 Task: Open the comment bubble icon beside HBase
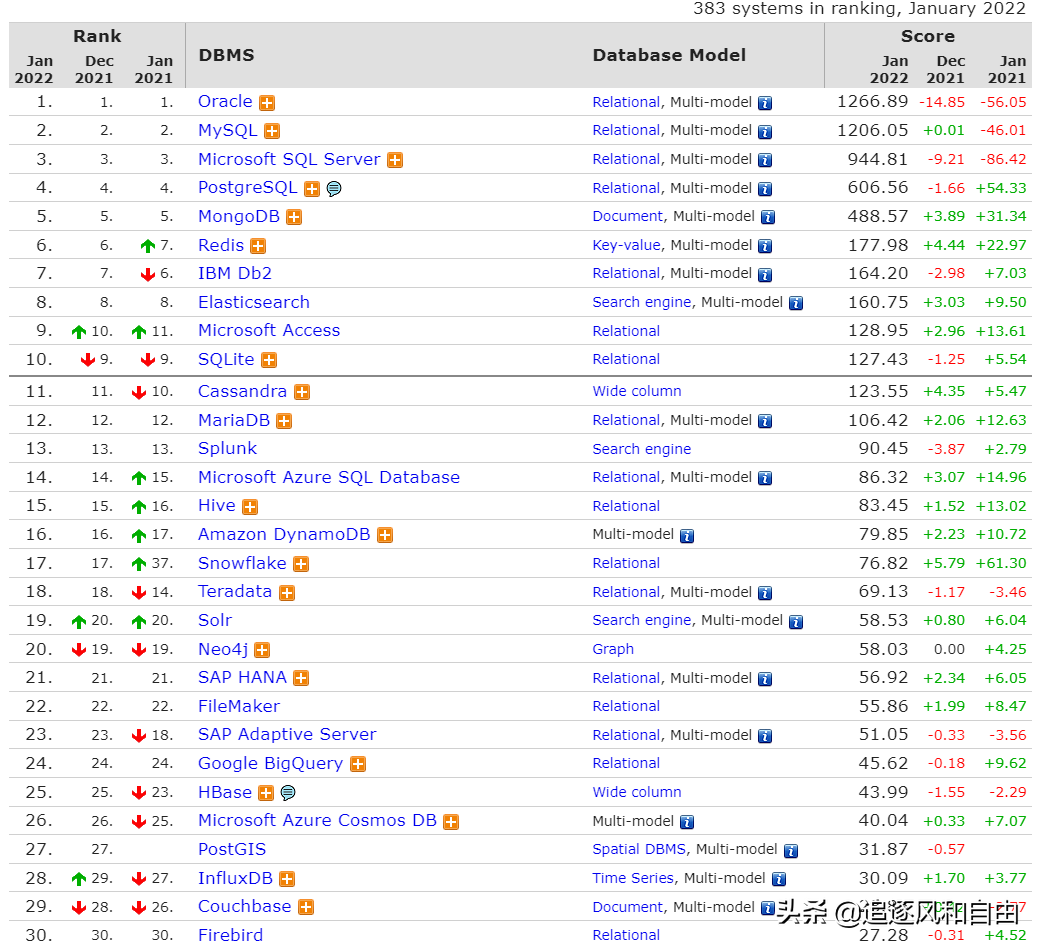pos(287,792)
